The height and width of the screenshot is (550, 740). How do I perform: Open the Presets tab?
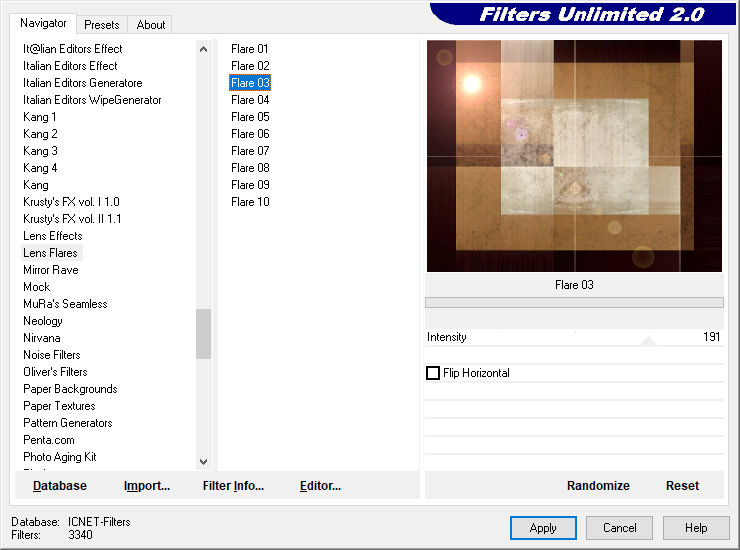pos(101,25)
